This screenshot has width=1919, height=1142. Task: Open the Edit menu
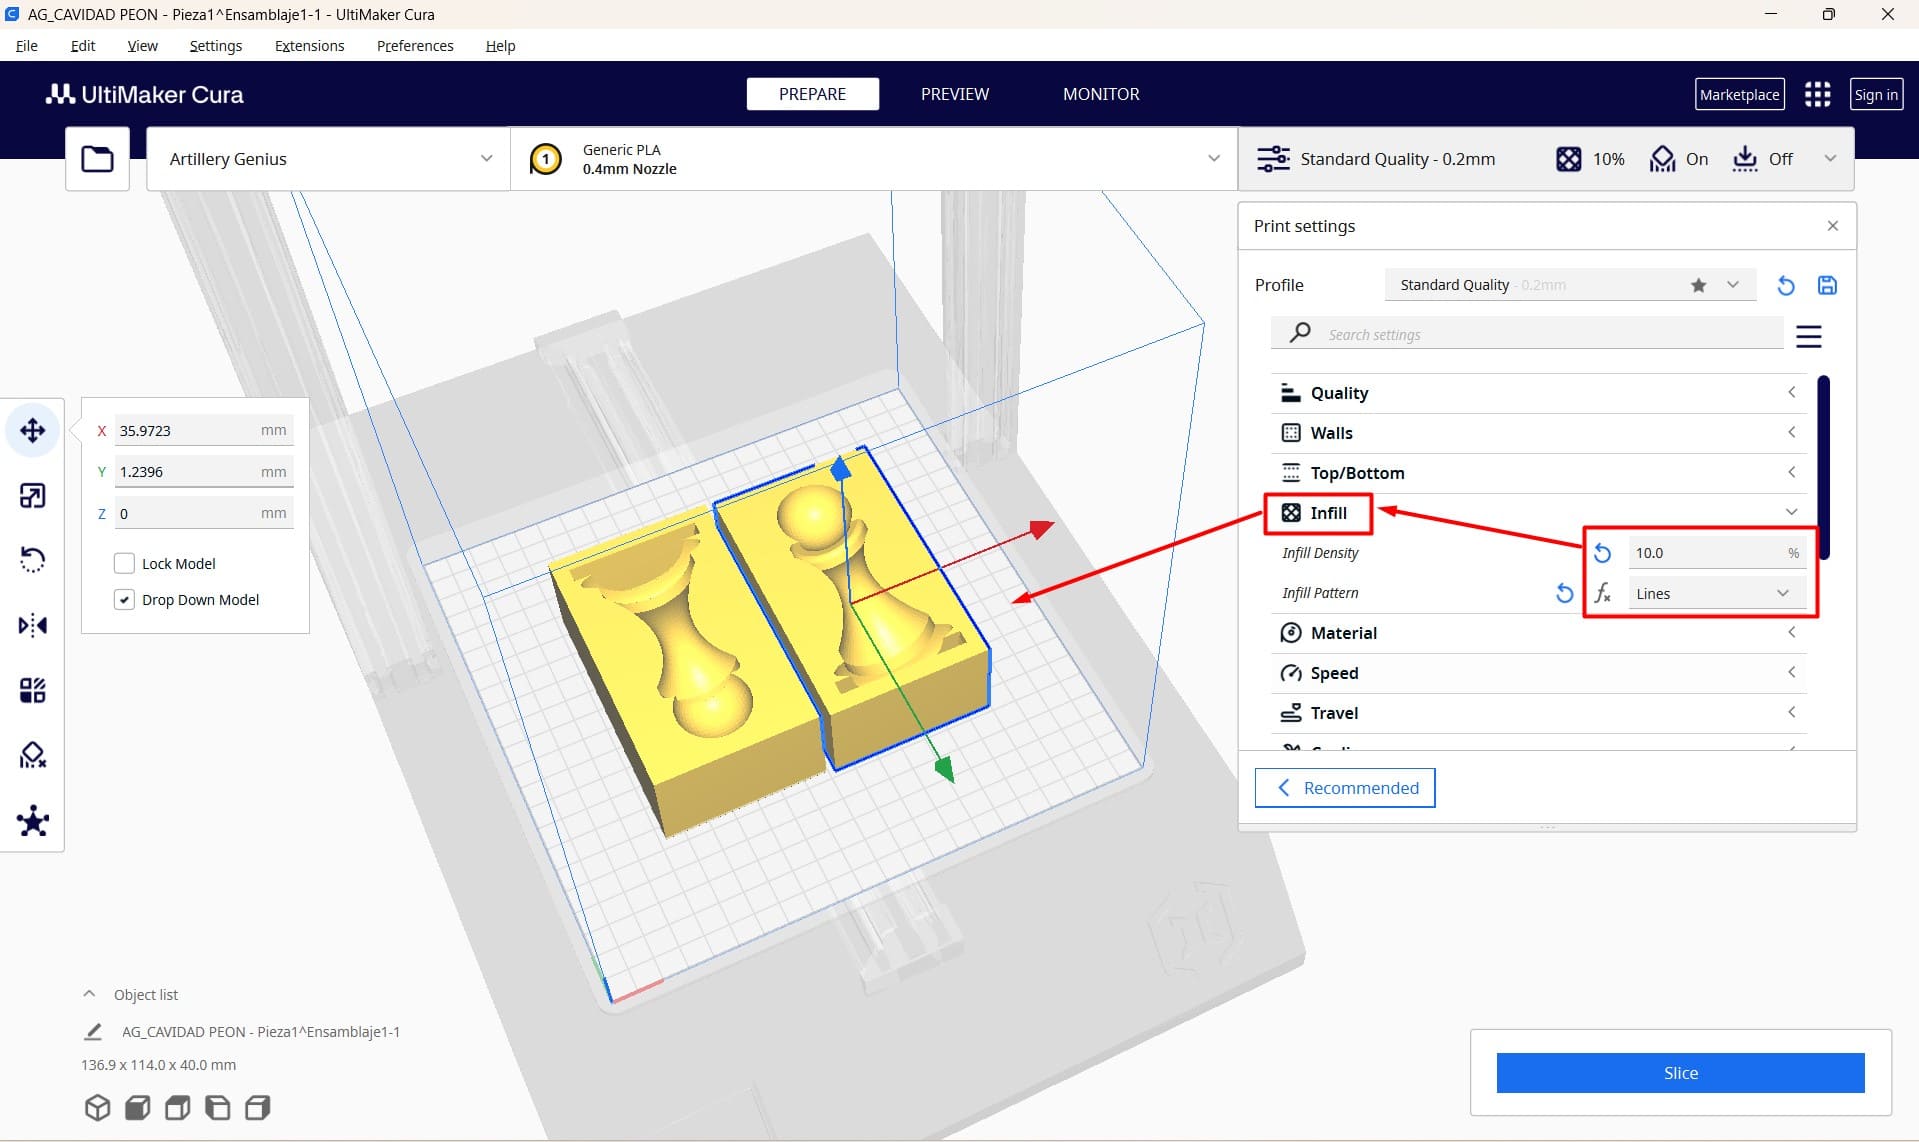click(83, 46)
